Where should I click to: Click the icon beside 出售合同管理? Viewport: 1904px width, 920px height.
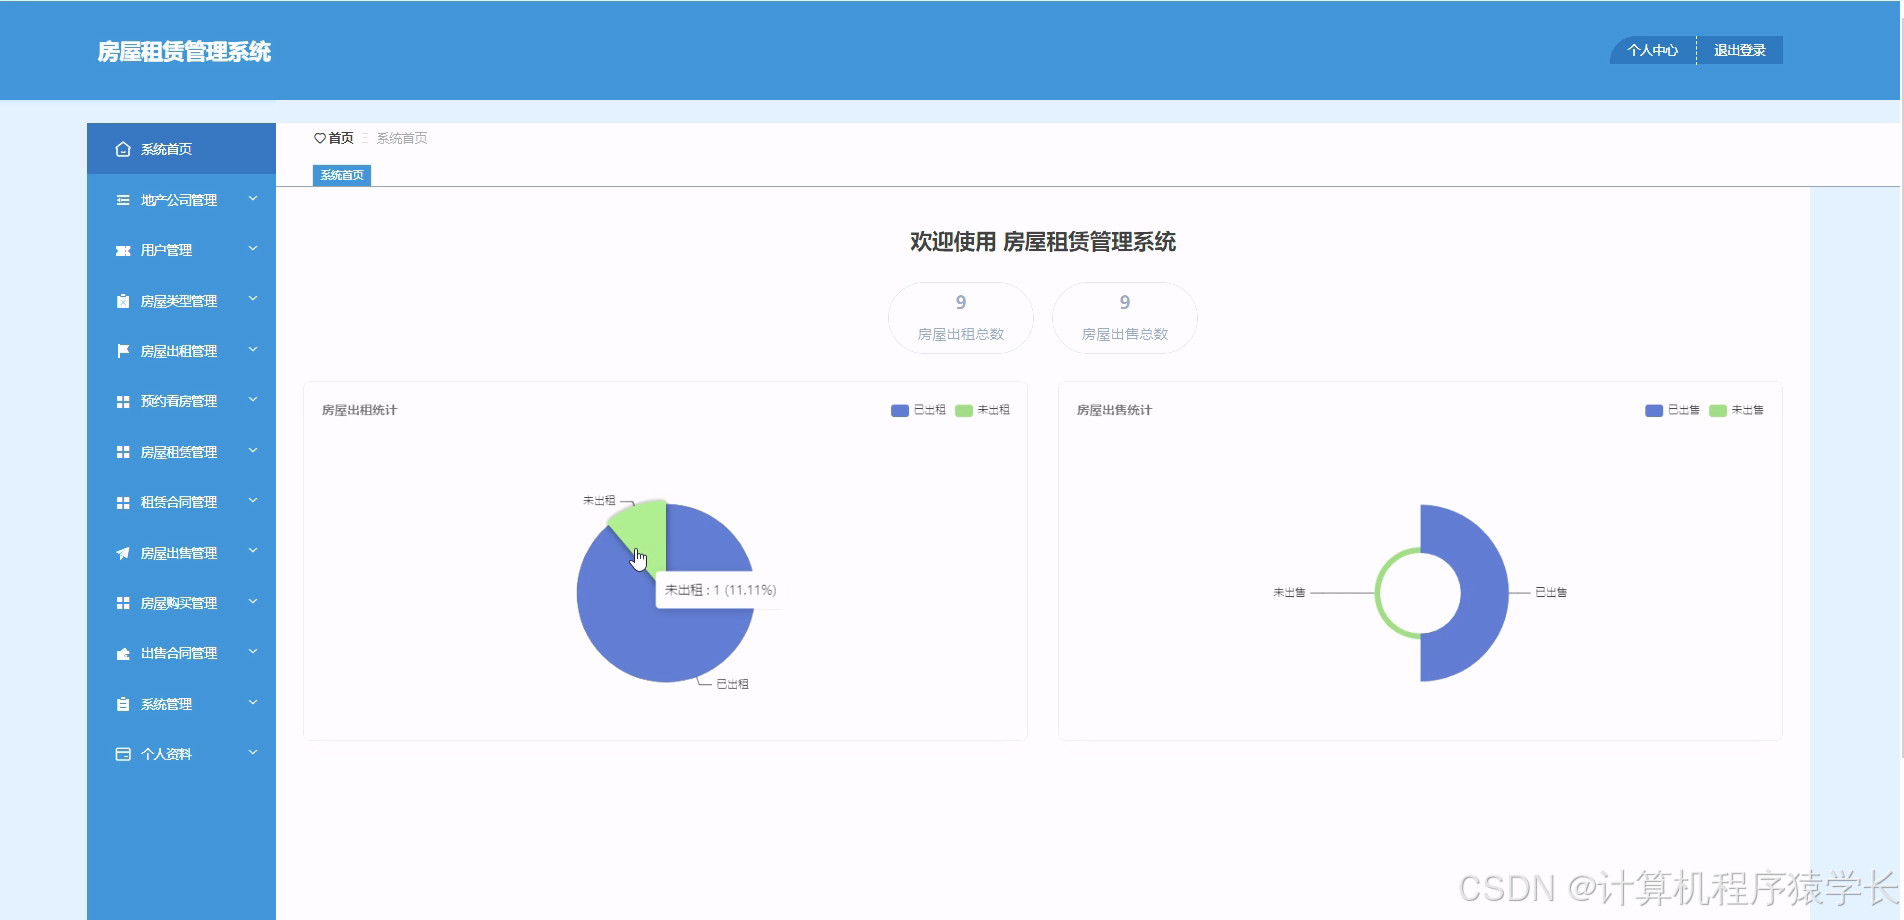click(x=123, y=653)
